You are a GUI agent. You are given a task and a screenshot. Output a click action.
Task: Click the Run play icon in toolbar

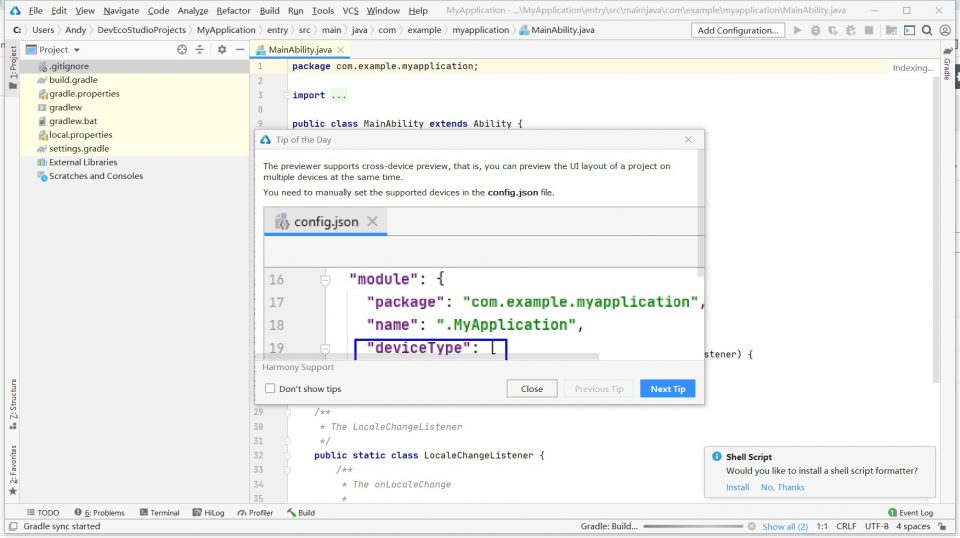pos(797,30)
